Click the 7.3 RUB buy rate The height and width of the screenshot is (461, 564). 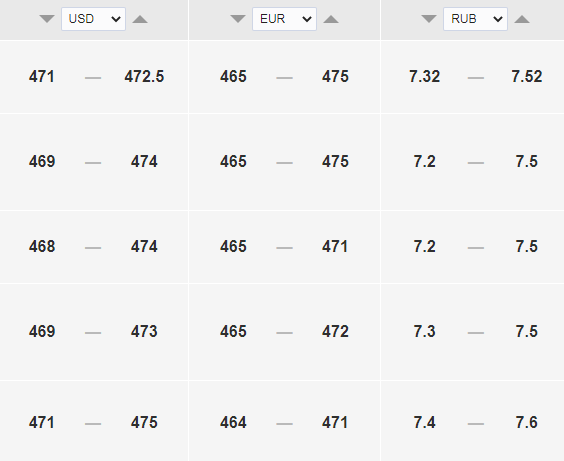click(x=424, y=332)
